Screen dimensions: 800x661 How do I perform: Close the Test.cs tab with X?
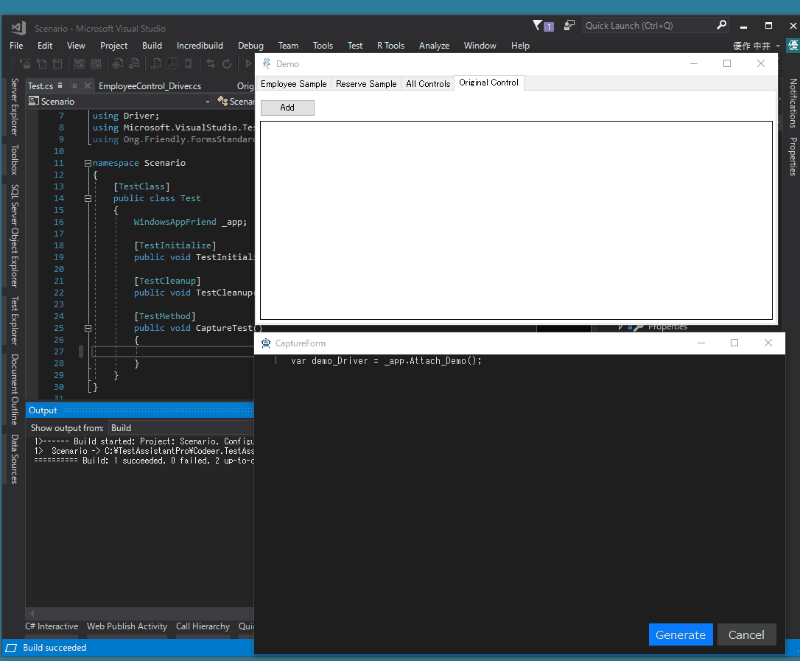[x=87, y=86]
